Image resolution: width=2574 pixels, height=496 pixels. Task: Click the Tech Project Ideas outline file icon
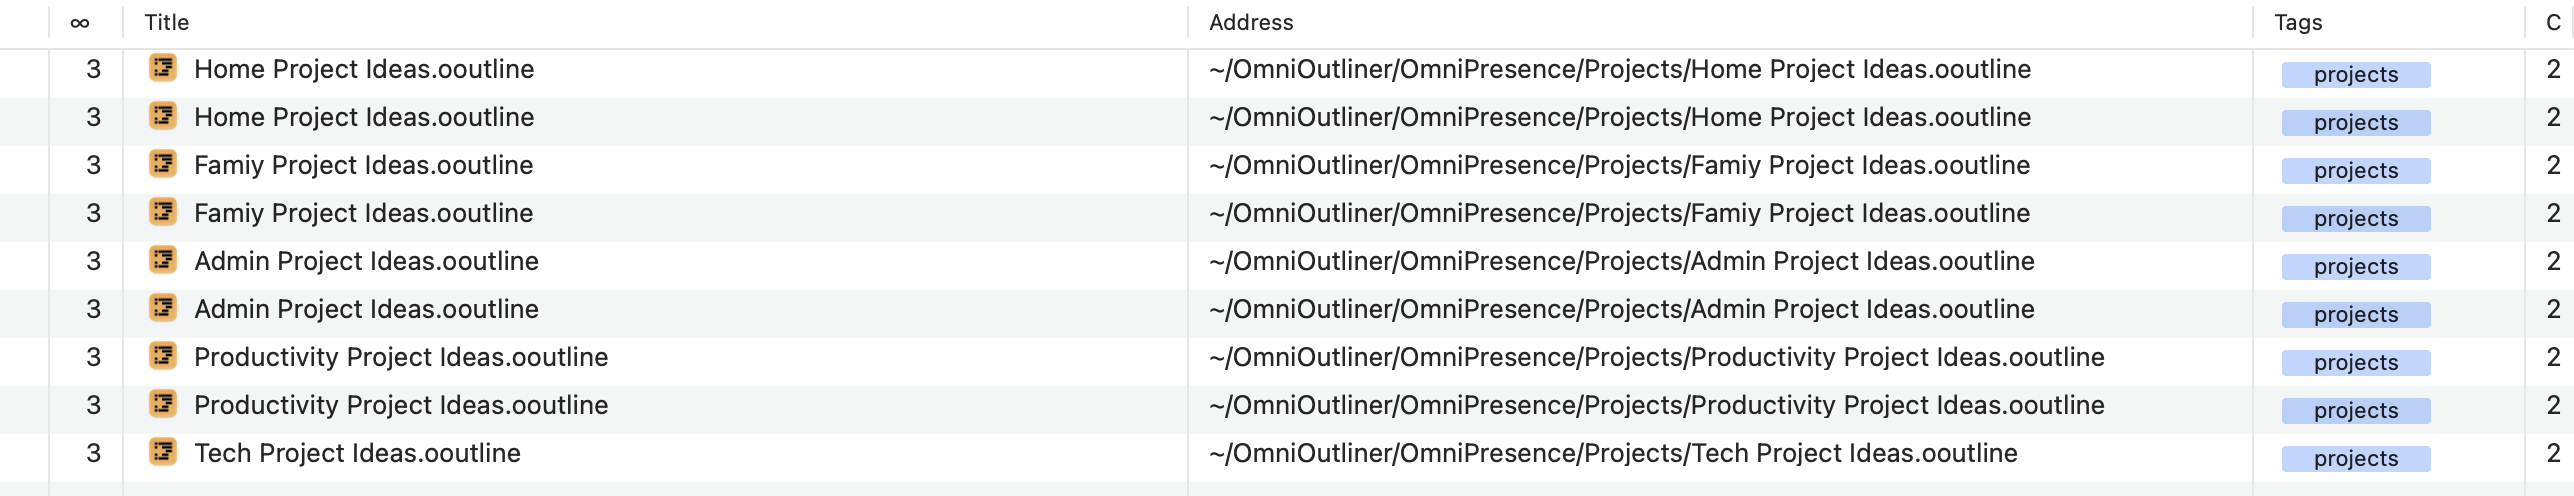point(163,452)
